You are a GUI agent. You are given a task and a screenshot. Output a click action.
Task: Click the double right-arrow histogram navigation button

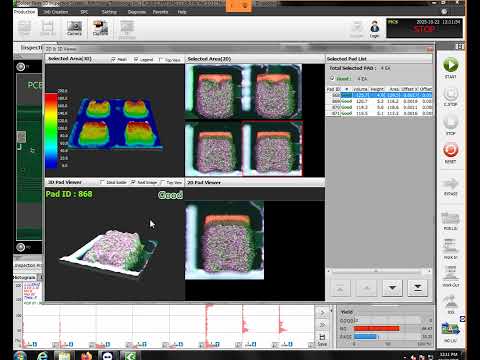pyautogui.click(x=322, y=325)
